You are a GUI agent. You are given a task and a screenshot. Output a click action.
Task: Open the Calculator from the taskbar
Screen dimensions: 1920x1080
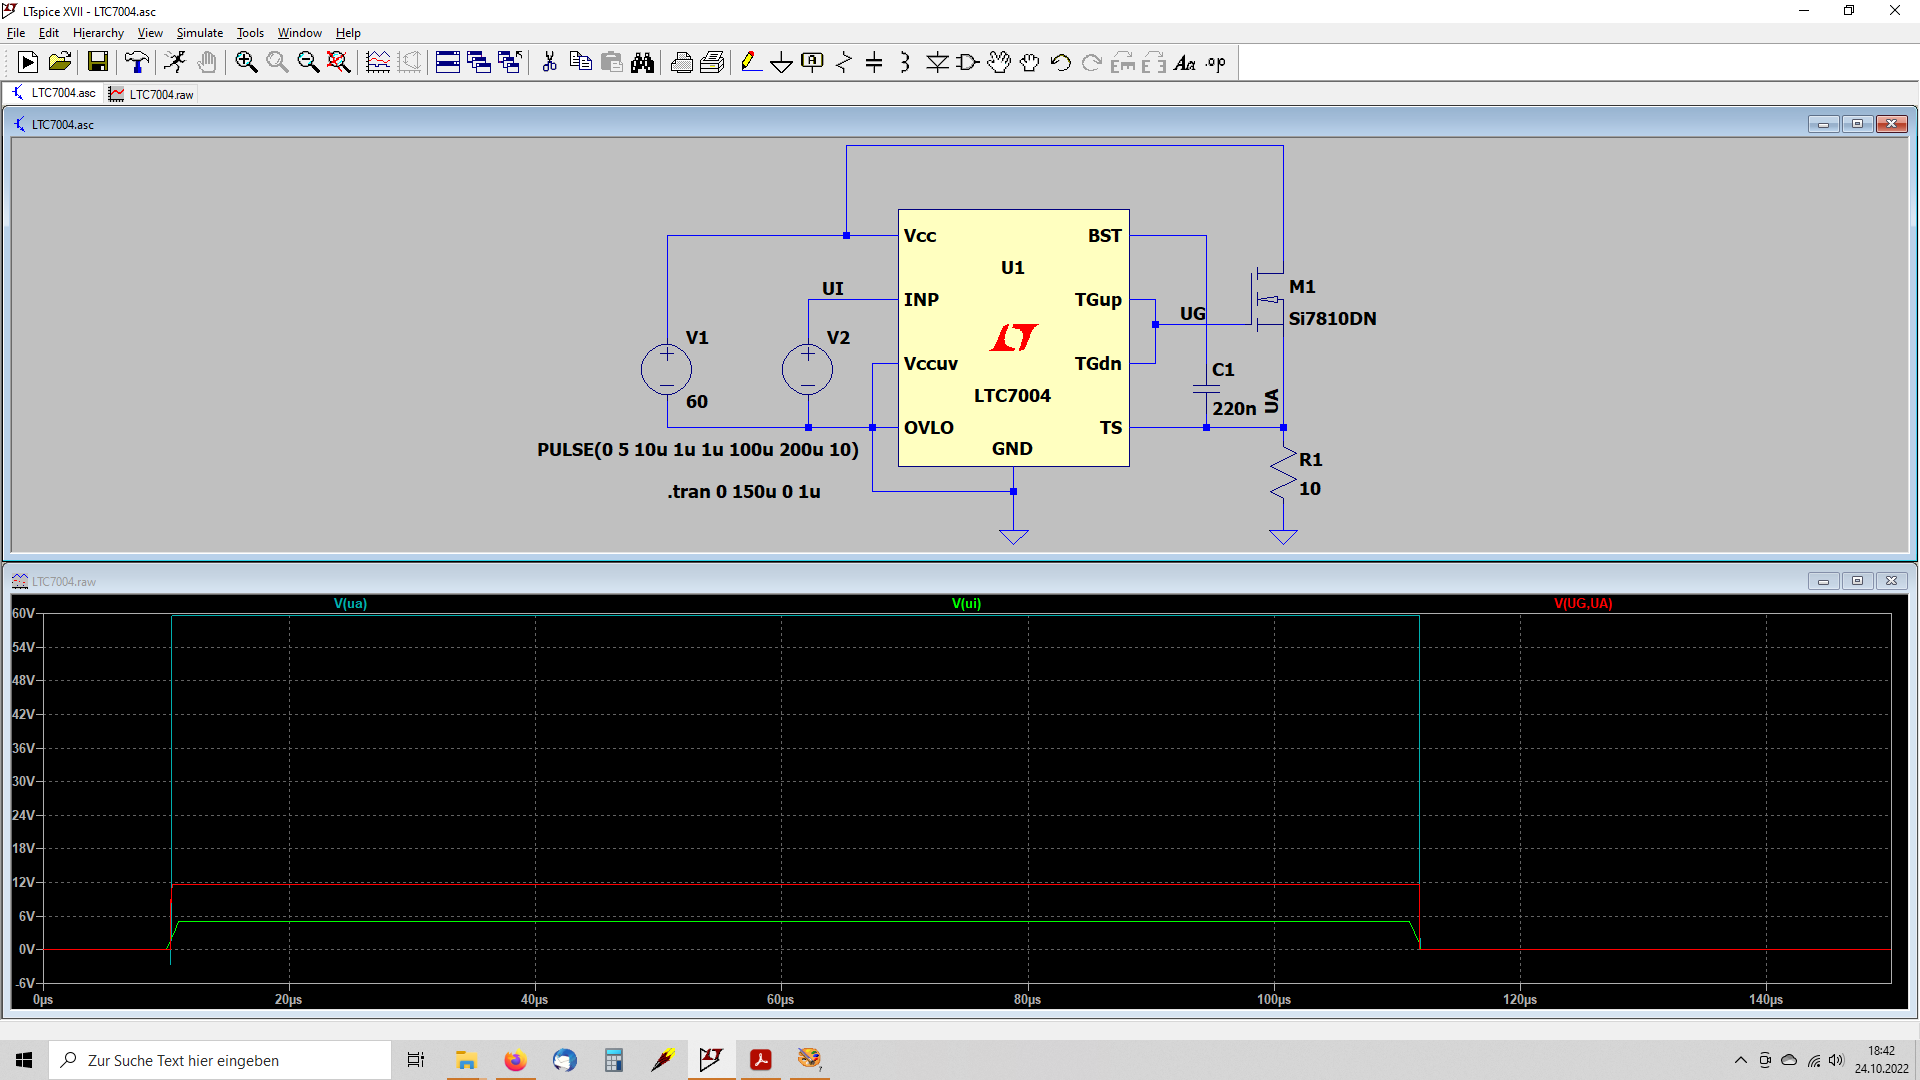[613, 1060]
